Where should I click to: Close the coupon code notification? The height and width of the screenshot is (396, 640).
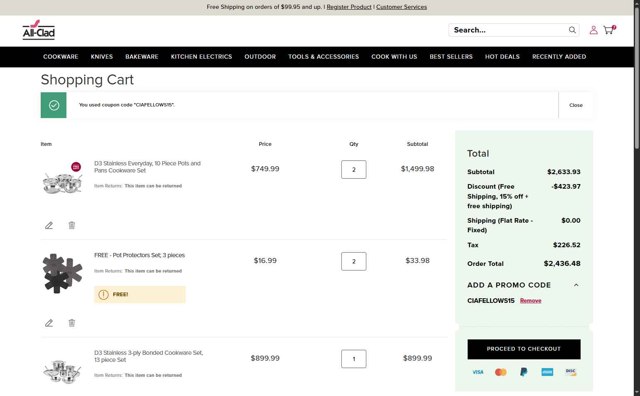pos(576,105)
